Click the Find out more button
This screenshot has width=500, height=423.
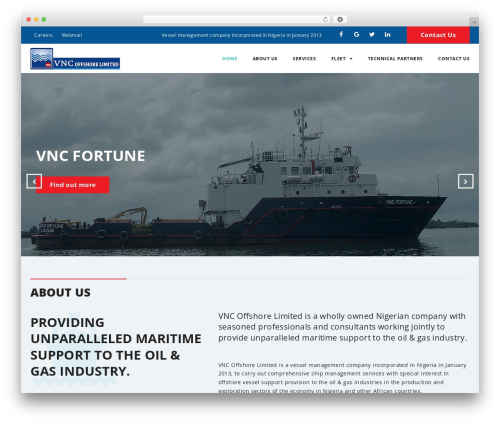(x=73, y=185)
